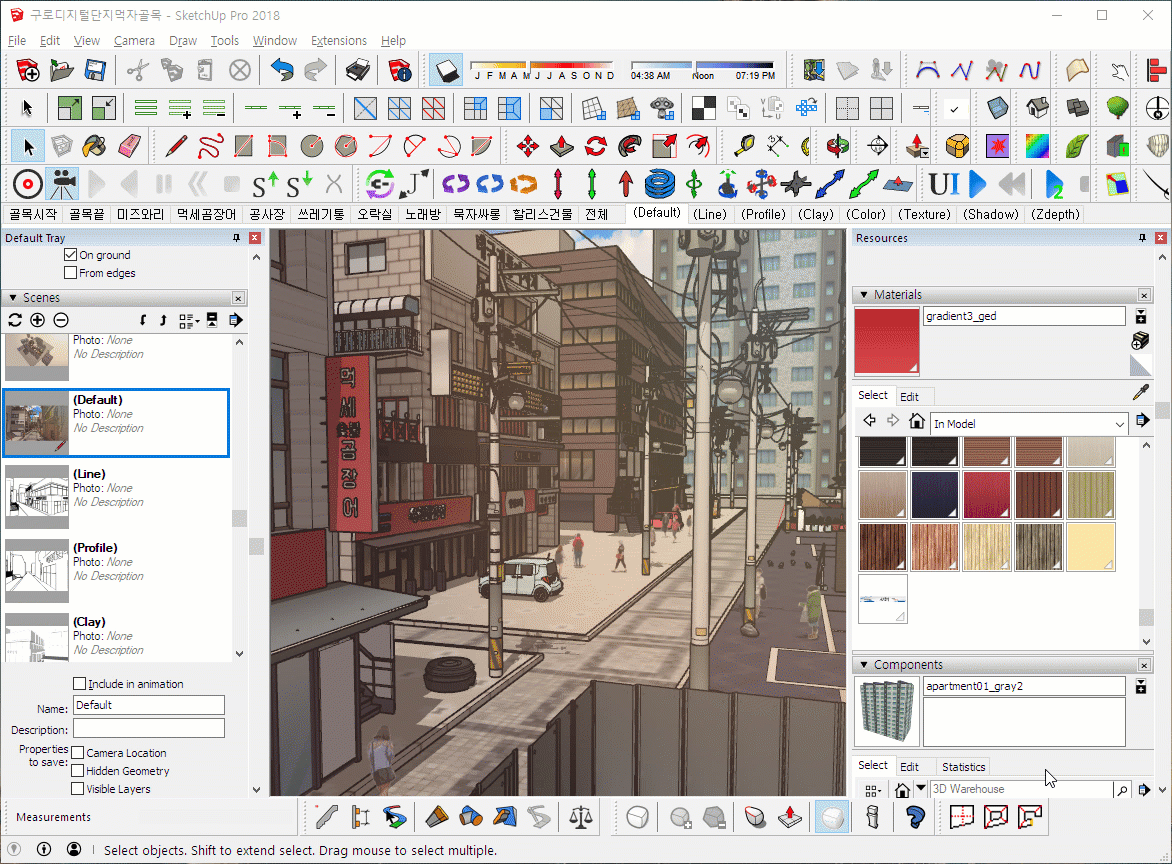The height and width of the screenshot is (864, 1172).
Task: Click the Undo arrow icon
Action: point(282,71)
